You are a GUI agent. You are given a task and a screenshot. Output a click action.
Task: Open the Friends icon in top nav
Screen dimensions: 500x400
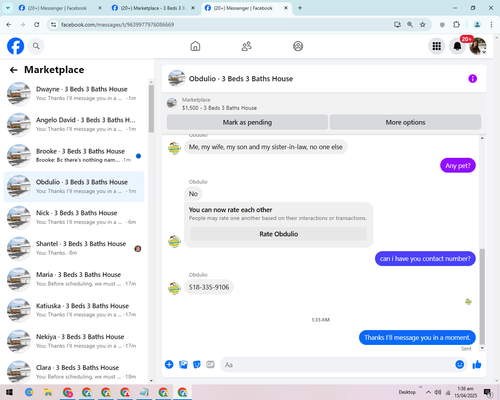point(247,46)
